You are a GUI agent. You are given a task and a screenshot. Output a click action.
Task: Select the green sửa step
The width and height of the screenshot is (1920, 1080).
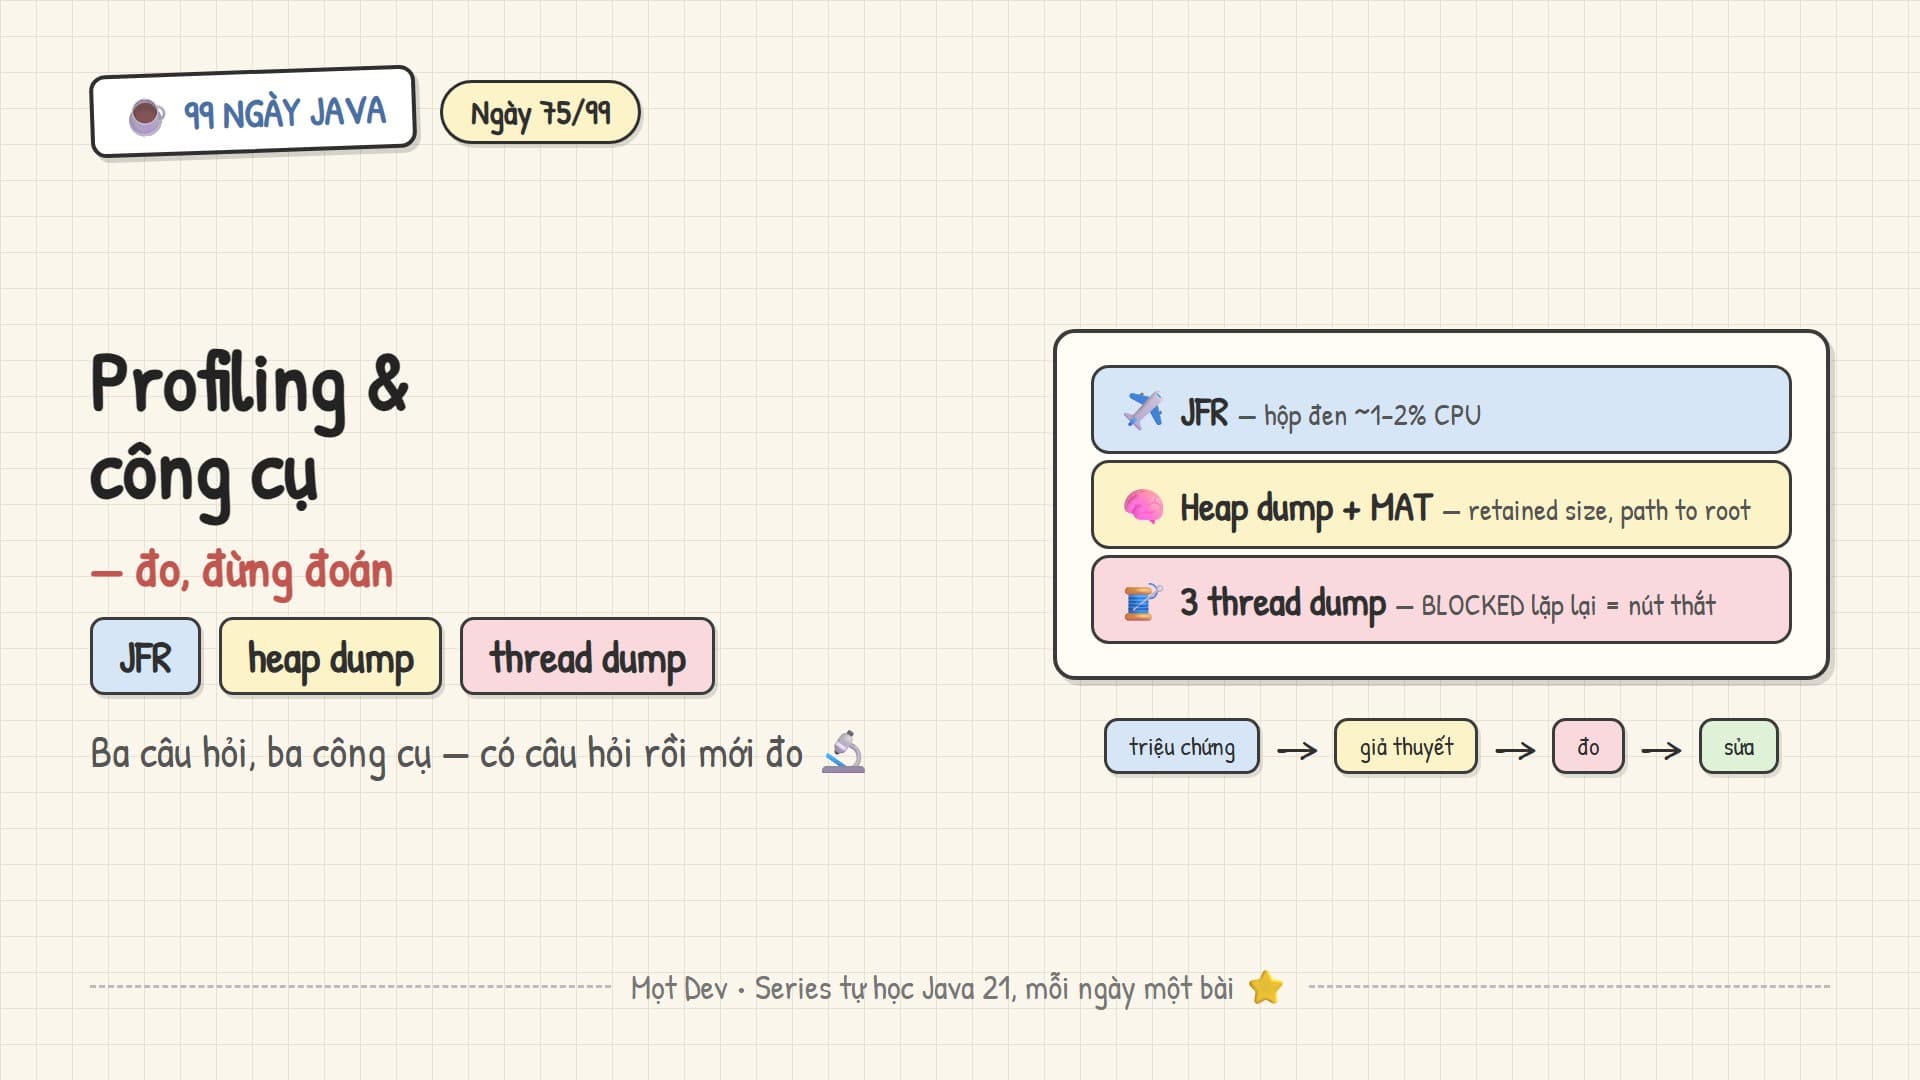[x=1739, y=747]
